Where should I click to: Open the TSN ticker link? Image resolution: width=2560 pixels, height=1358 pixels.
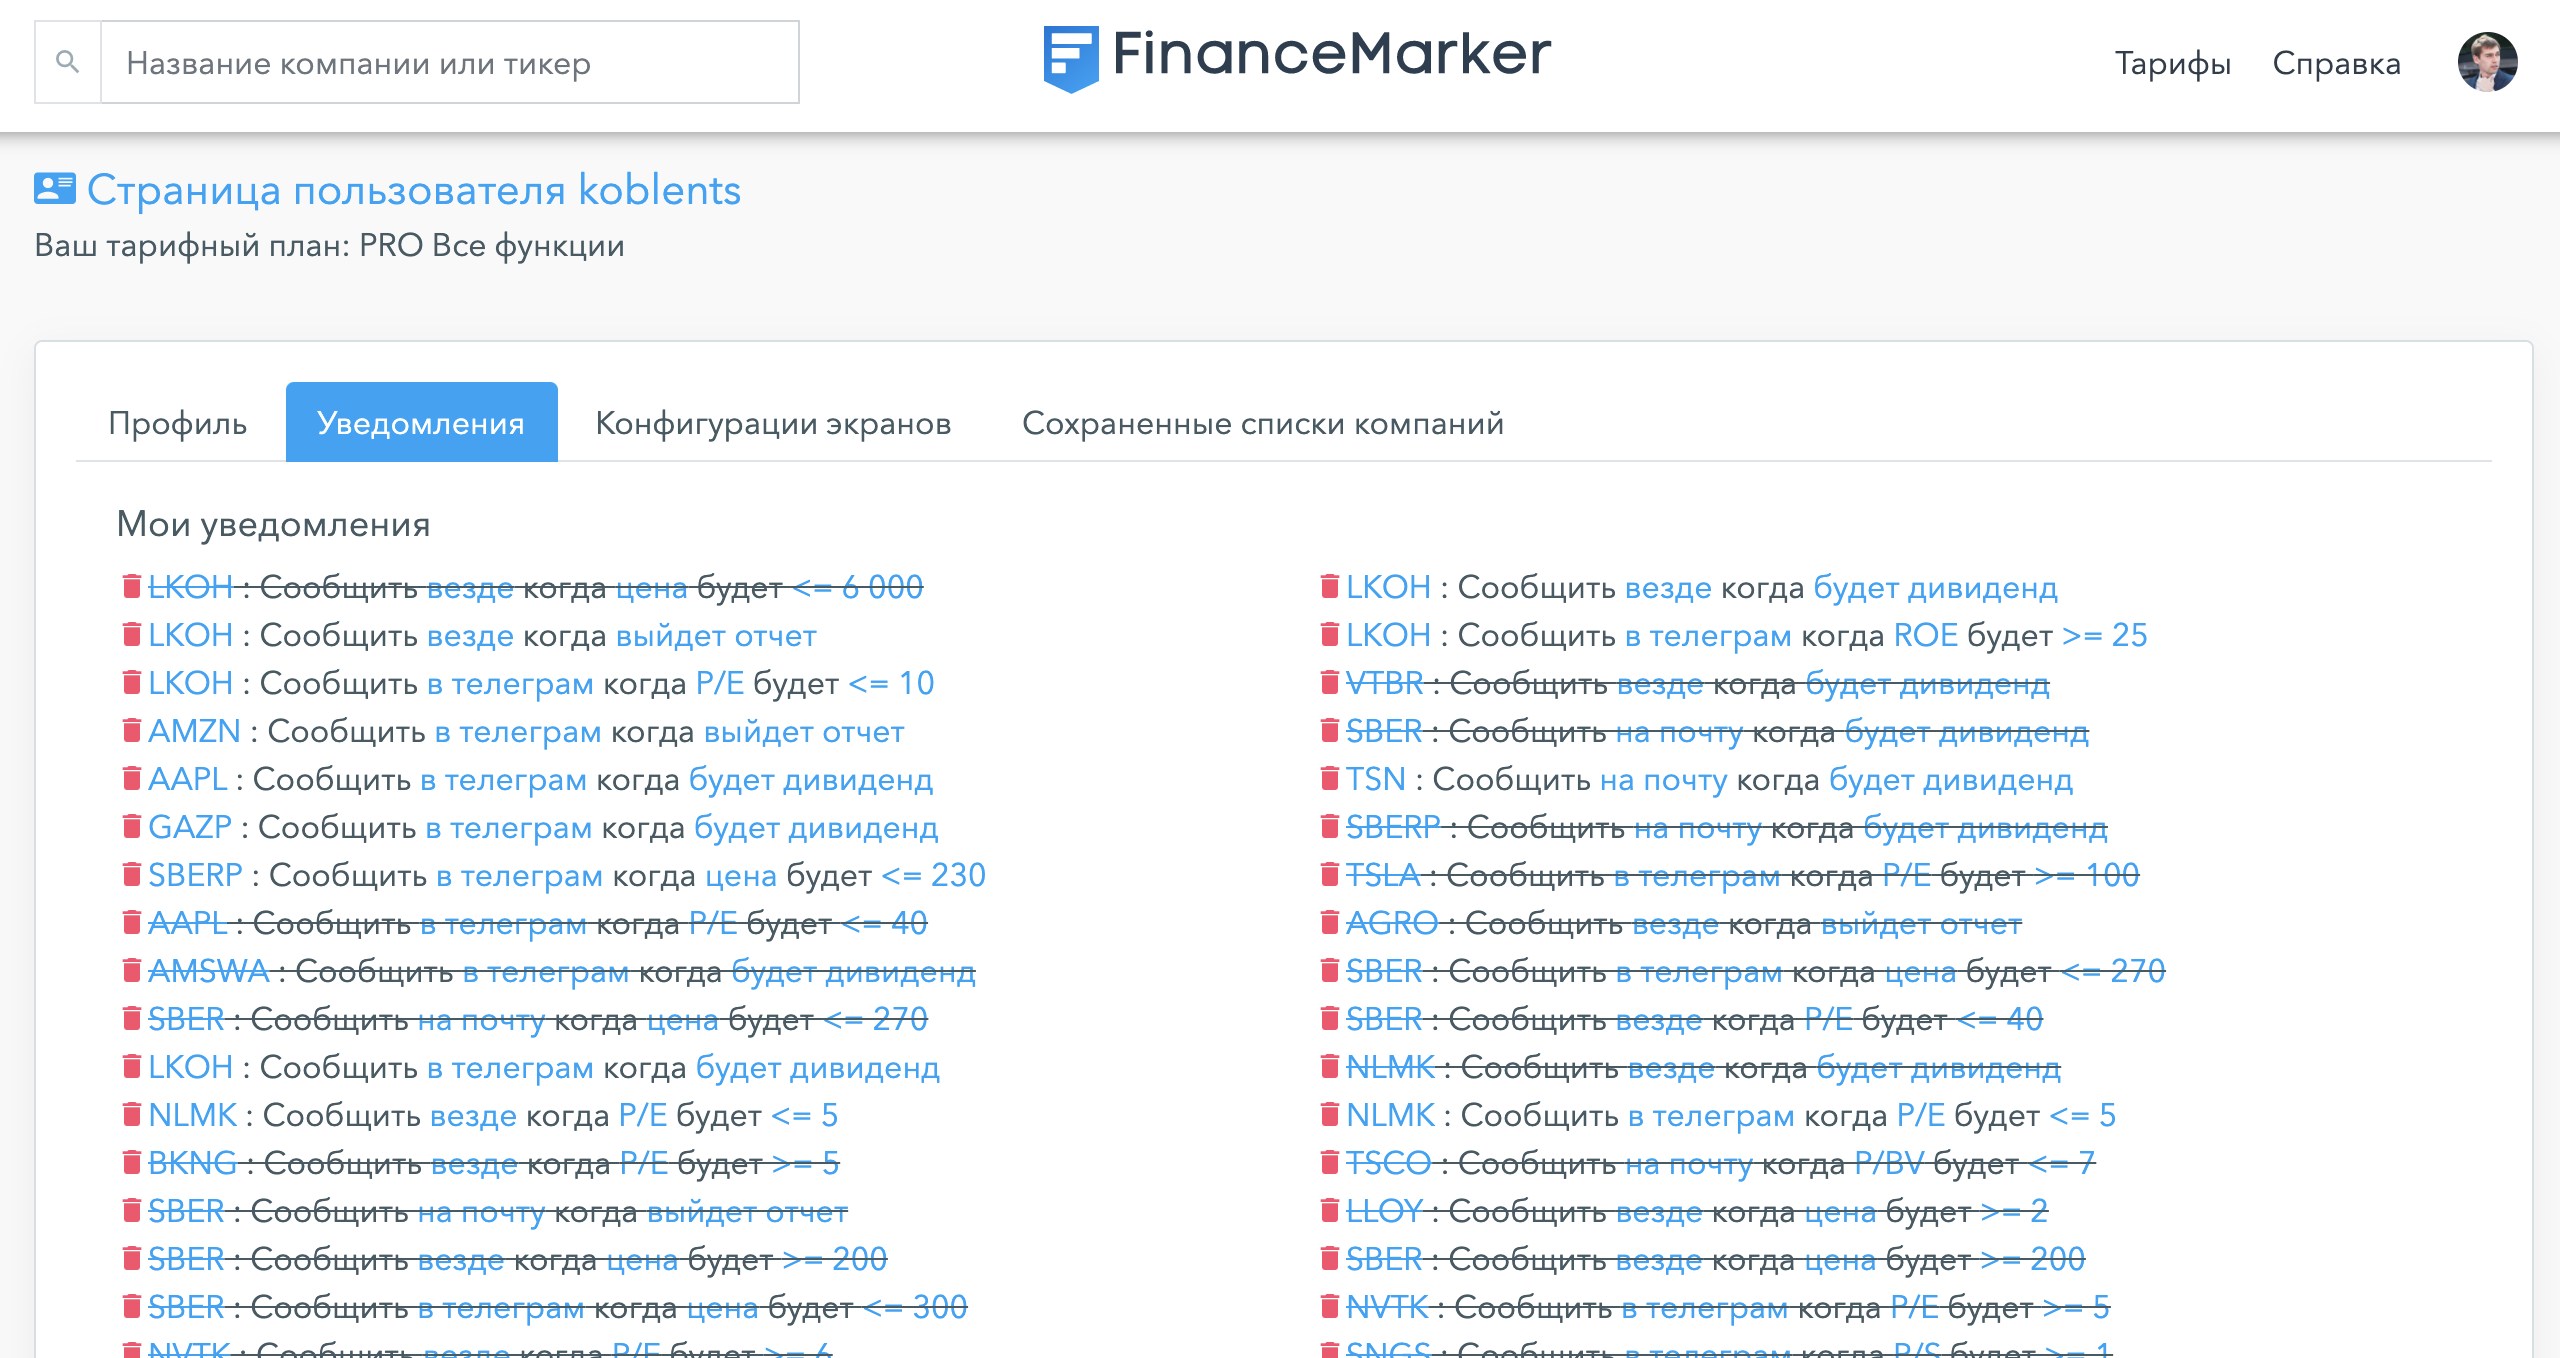[x=1376, y=779]
